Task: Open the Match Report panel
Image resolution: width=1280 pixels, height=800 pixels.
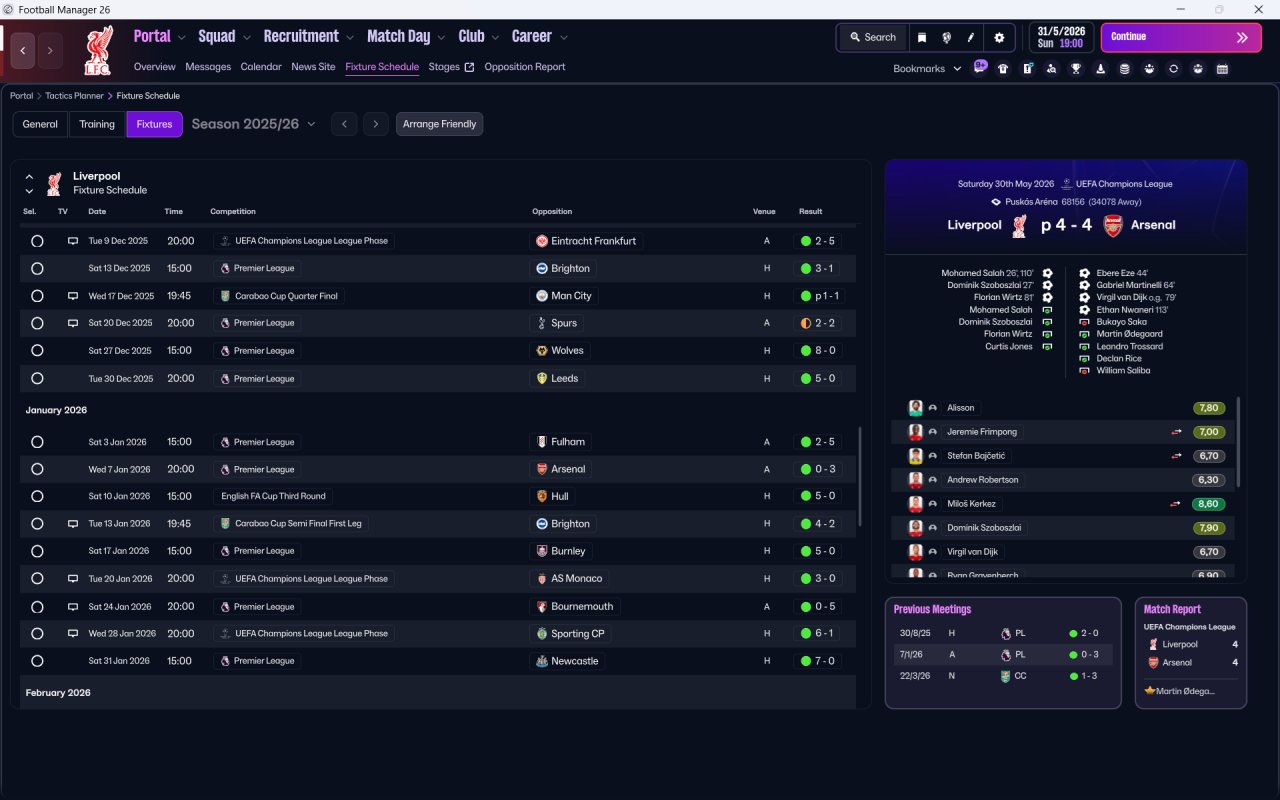Action: click(x=1191, y=653)
